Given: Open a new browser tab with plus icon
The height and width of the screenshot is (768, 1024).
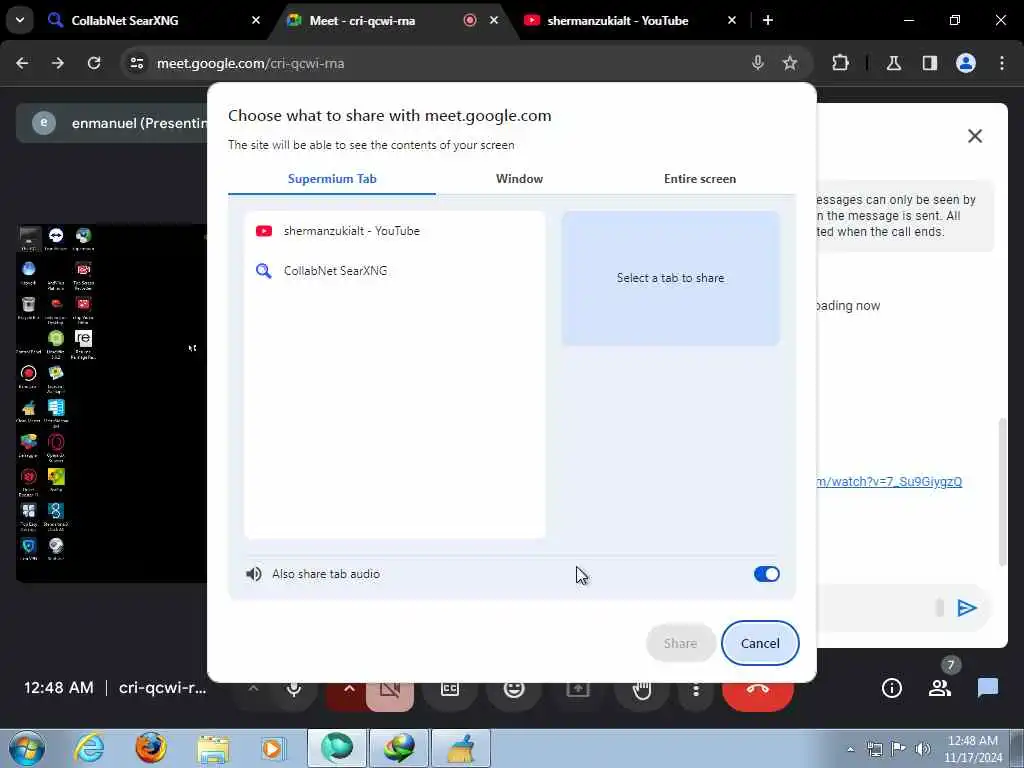Looking at the screenshot, I should 768,20.
